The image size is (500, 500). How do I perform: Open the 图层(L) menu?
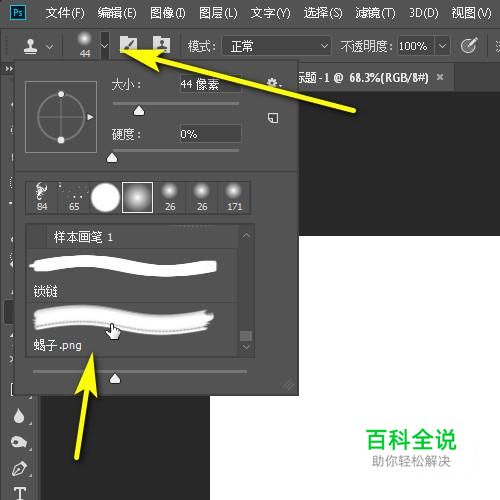click(218, 13)
